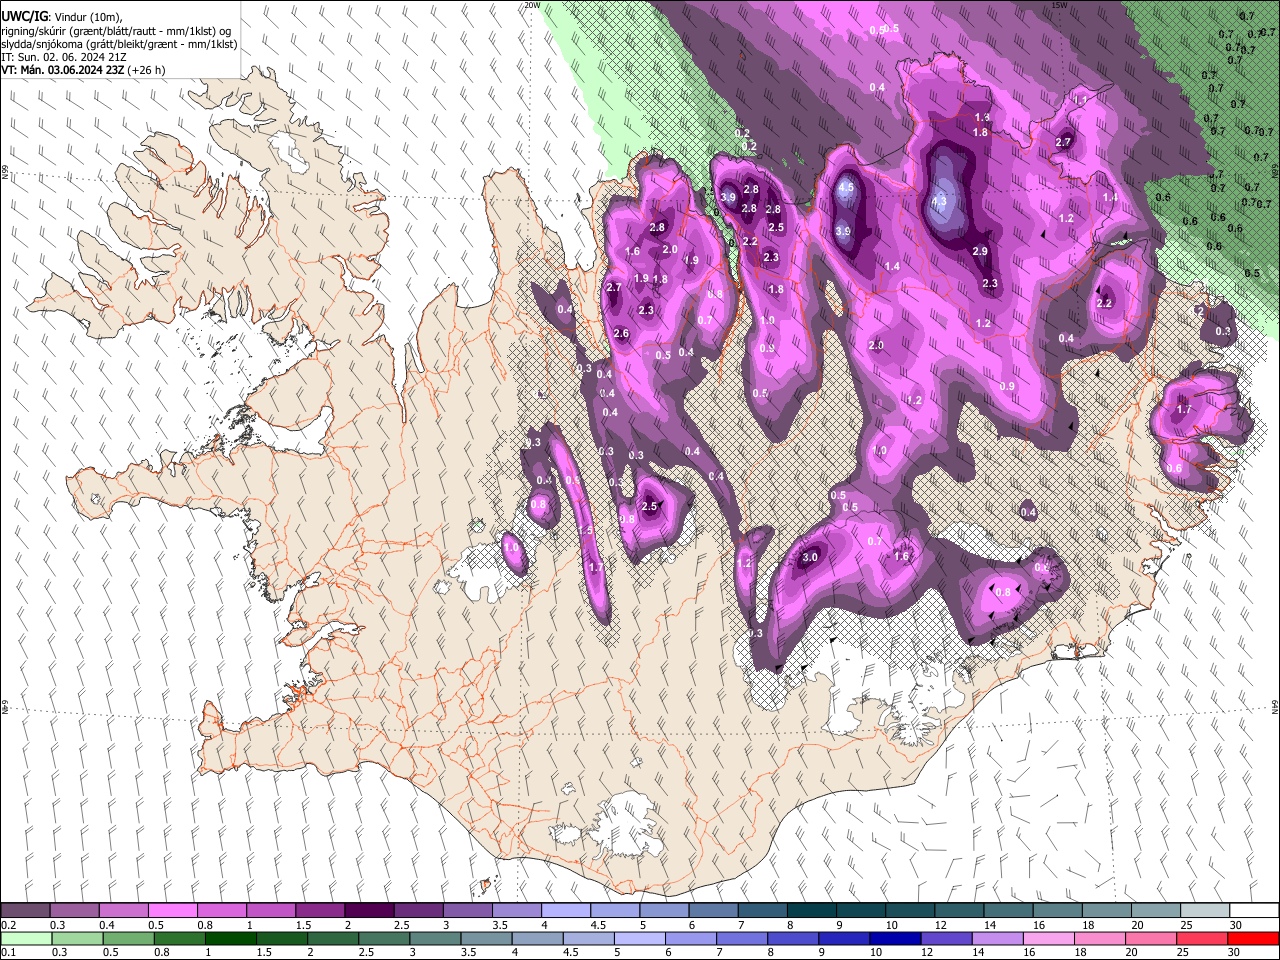
Task: Click the 'VT: Mán. 03.06.2024 23Z (+26 h)' line
Action: point(84,70)
